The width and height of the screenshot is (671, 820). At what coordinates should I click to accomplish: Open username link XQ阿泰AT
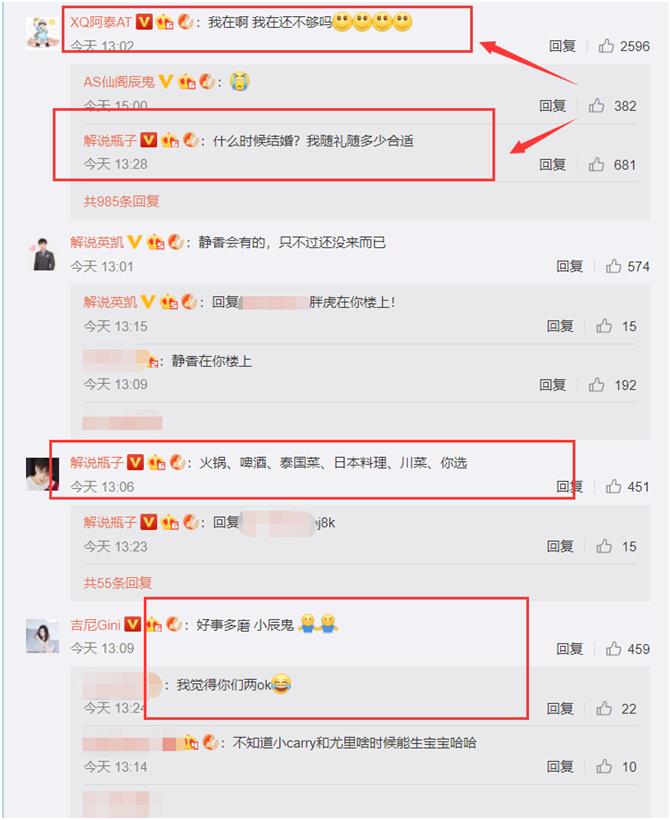[x=100, y=22]
